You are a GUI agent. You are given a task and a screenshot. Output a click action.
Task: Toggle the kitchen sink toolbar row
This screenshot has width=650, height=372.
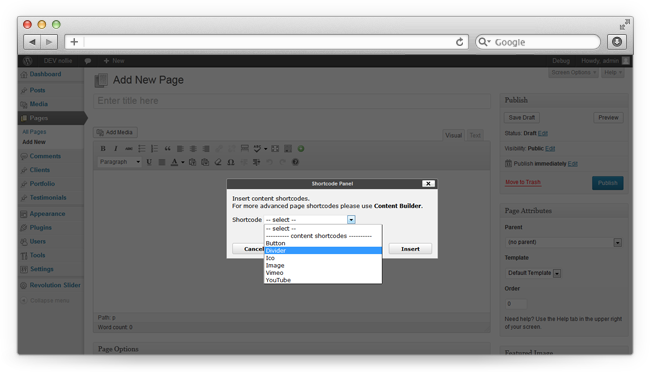[288, 148]
